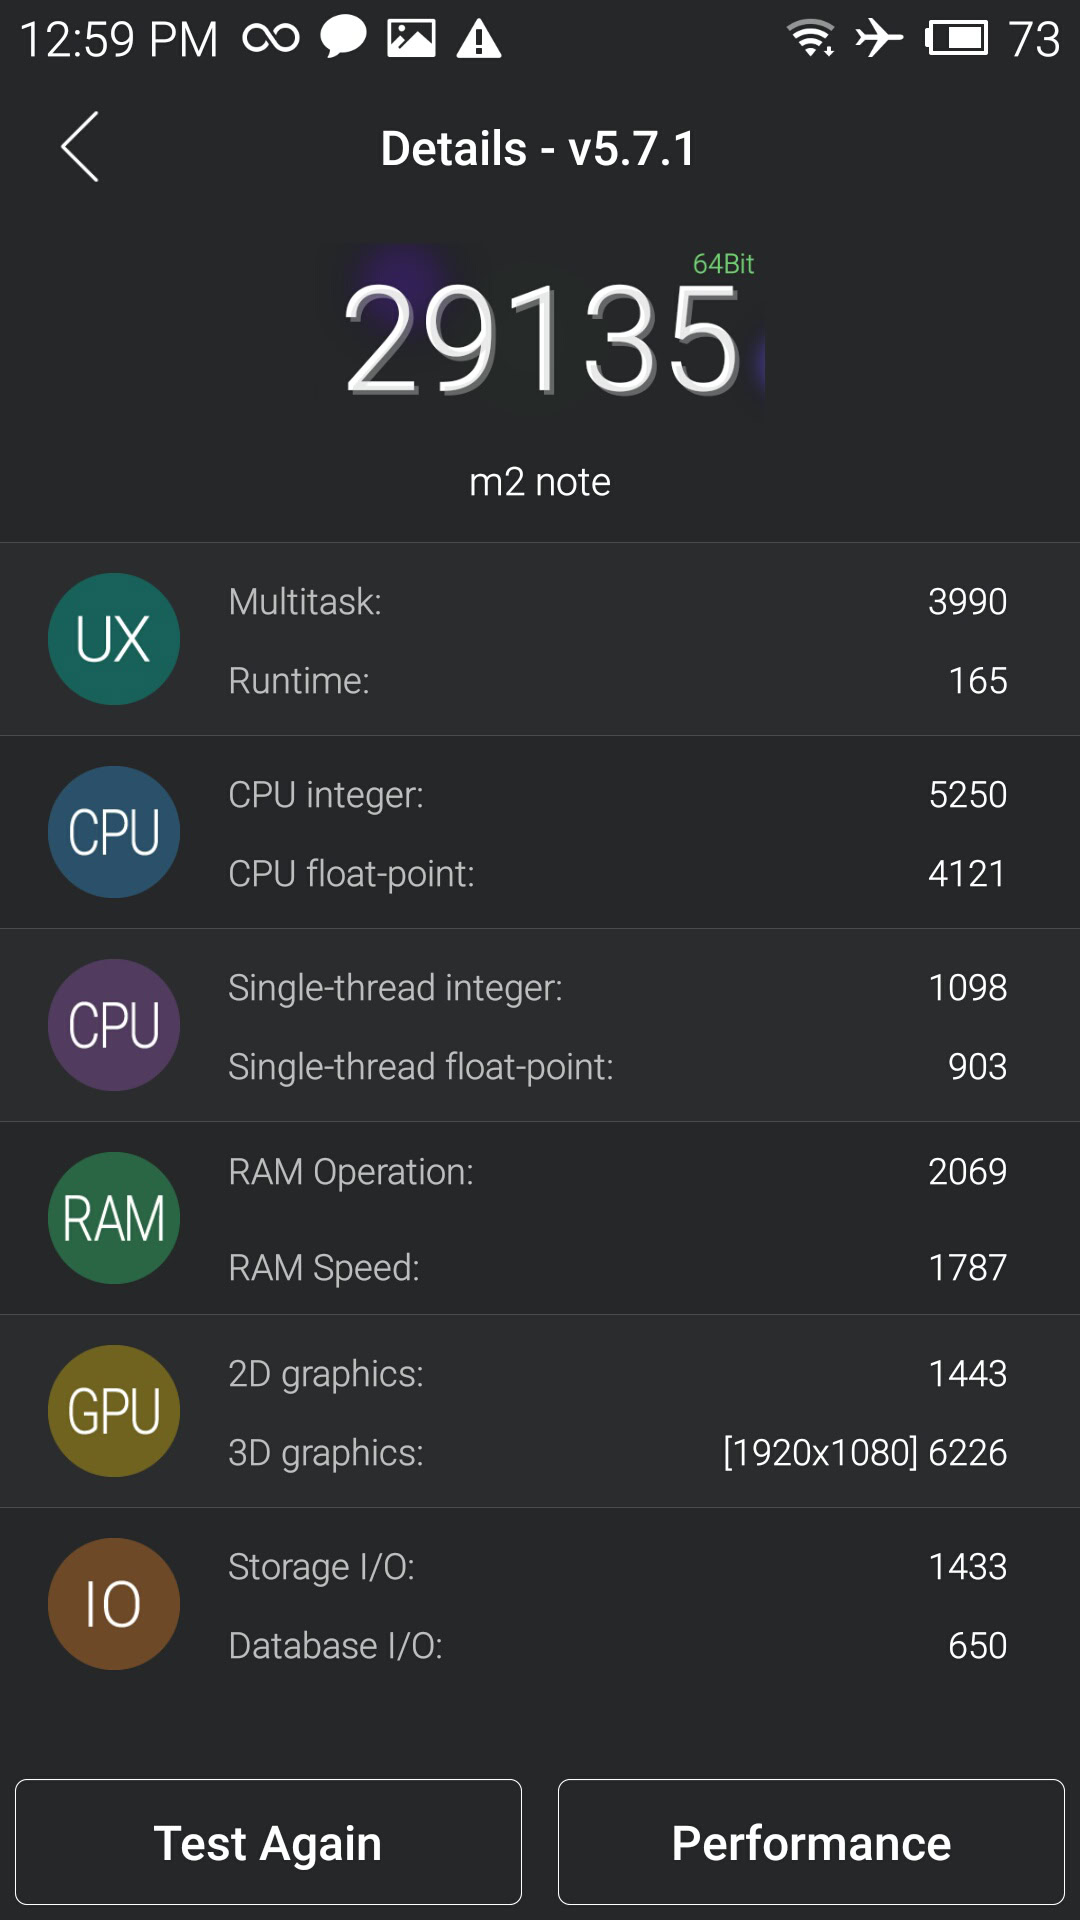Tap the teal UX category icon
The height and width of the screenshot is (1920, 1080).
(114, 639)
